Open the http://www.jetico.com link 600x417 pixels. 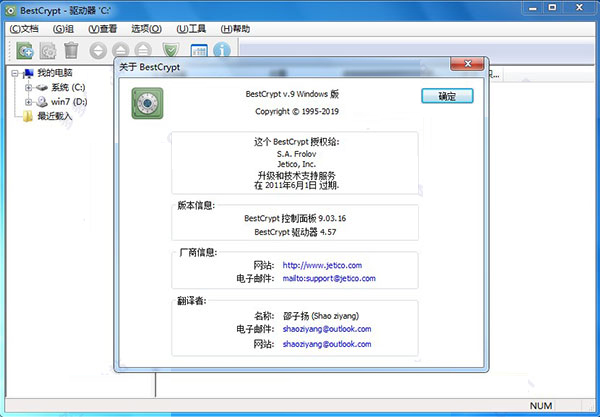pyautogui.click(x=322, y=265)
